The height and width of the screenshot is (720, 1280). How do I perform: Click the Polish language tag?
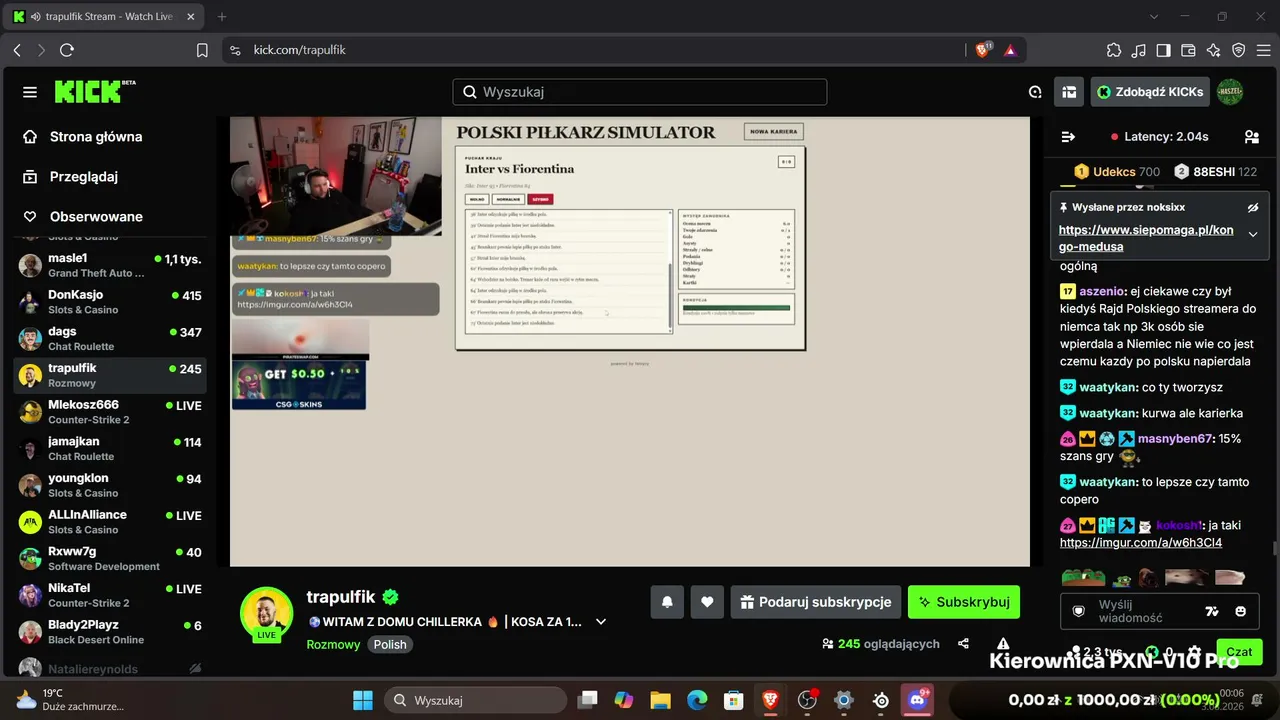[390, 645]
